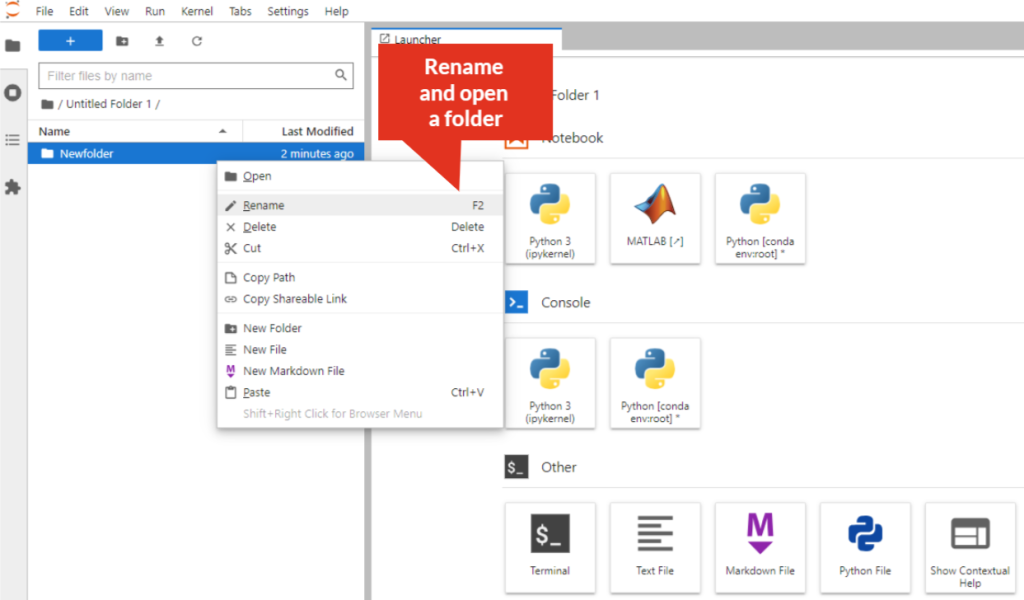Launch the MATLAB notebook card

655,219
